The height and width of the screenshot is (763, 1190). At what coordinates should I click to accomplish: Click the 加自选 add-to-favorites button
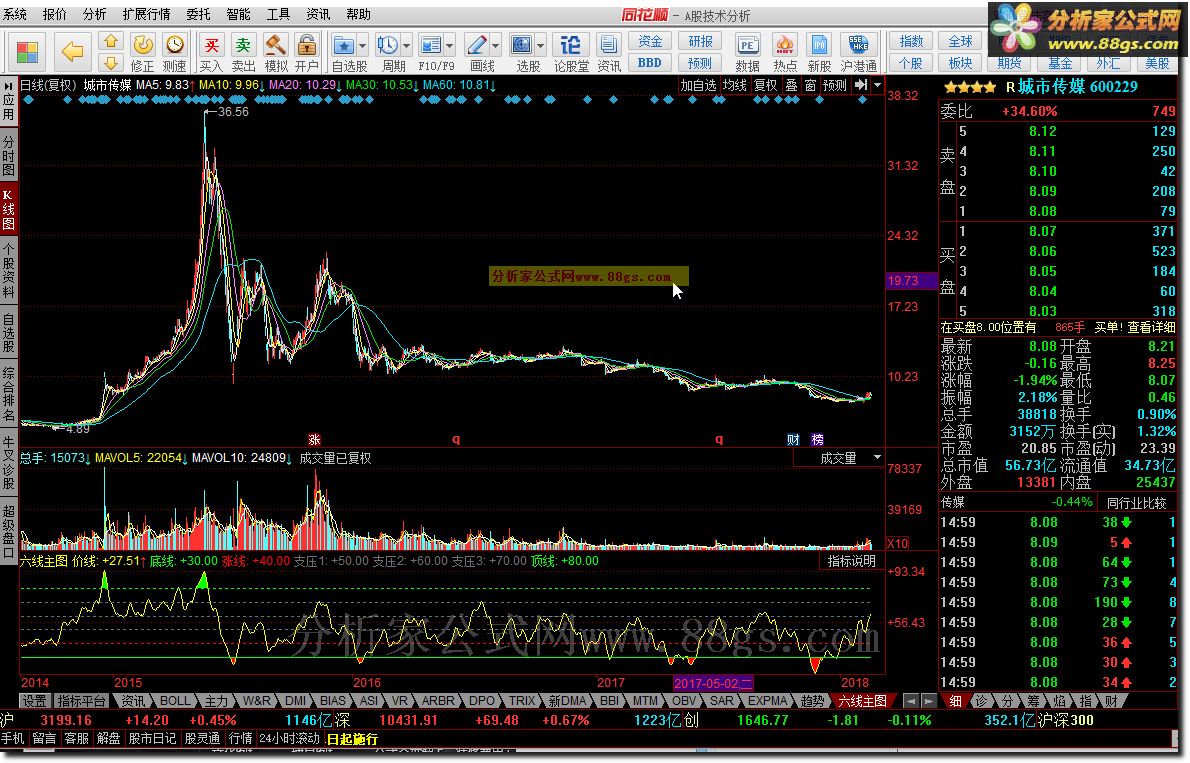(x=698, y=85)
